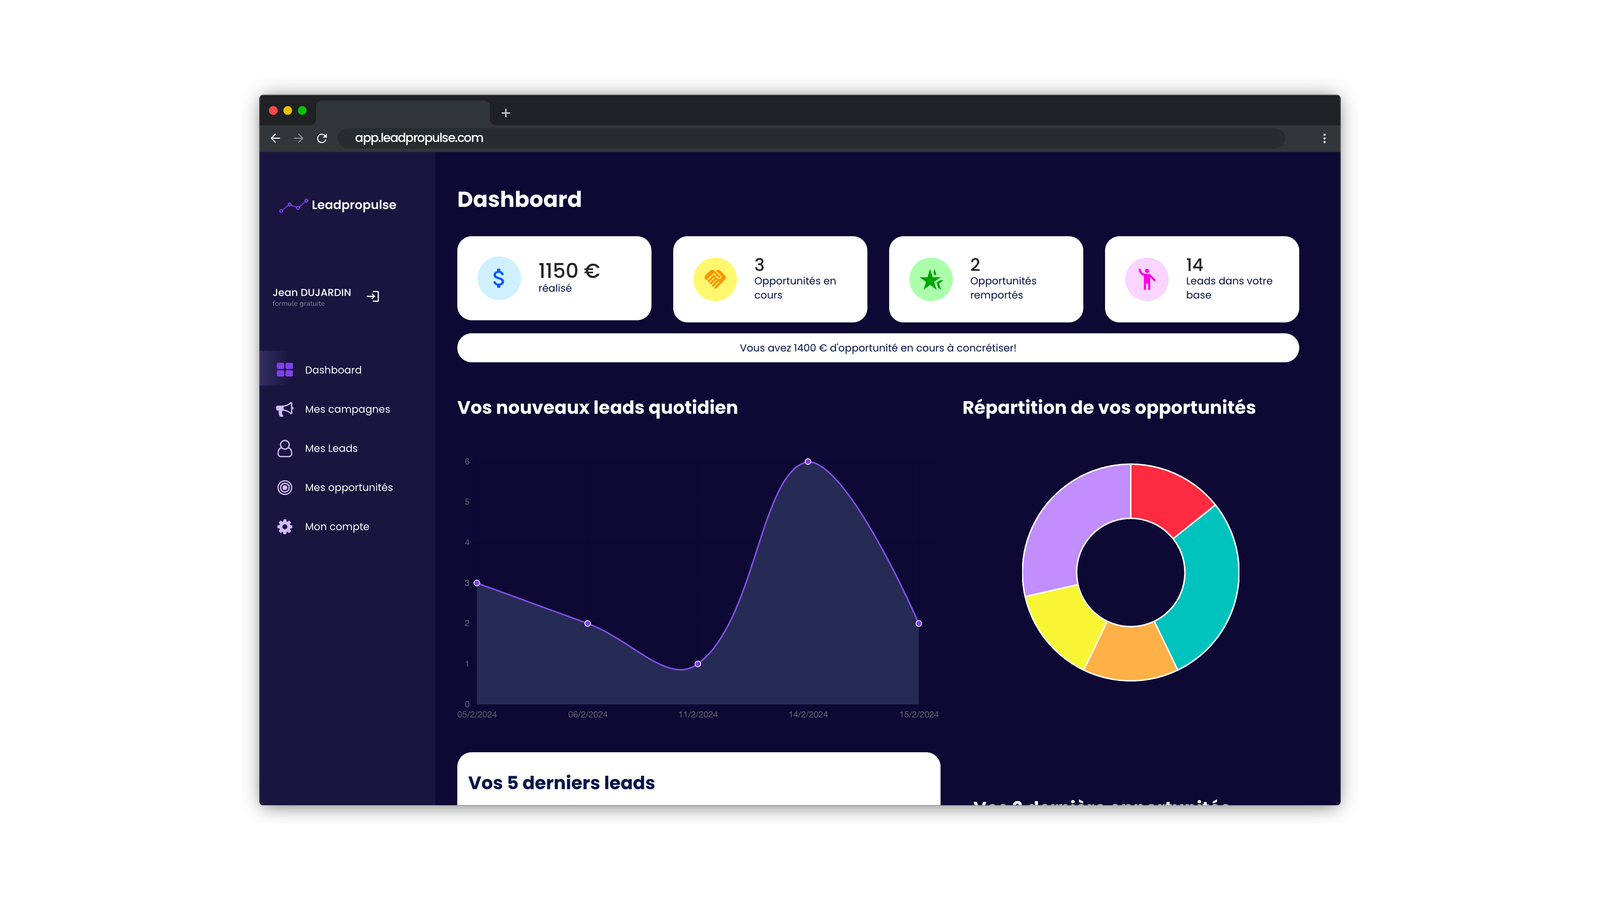Image resolution: width=1600 pixels, height=900 pixels.
Task: Open the browser three-dot menu
Action: [1324, 138]
